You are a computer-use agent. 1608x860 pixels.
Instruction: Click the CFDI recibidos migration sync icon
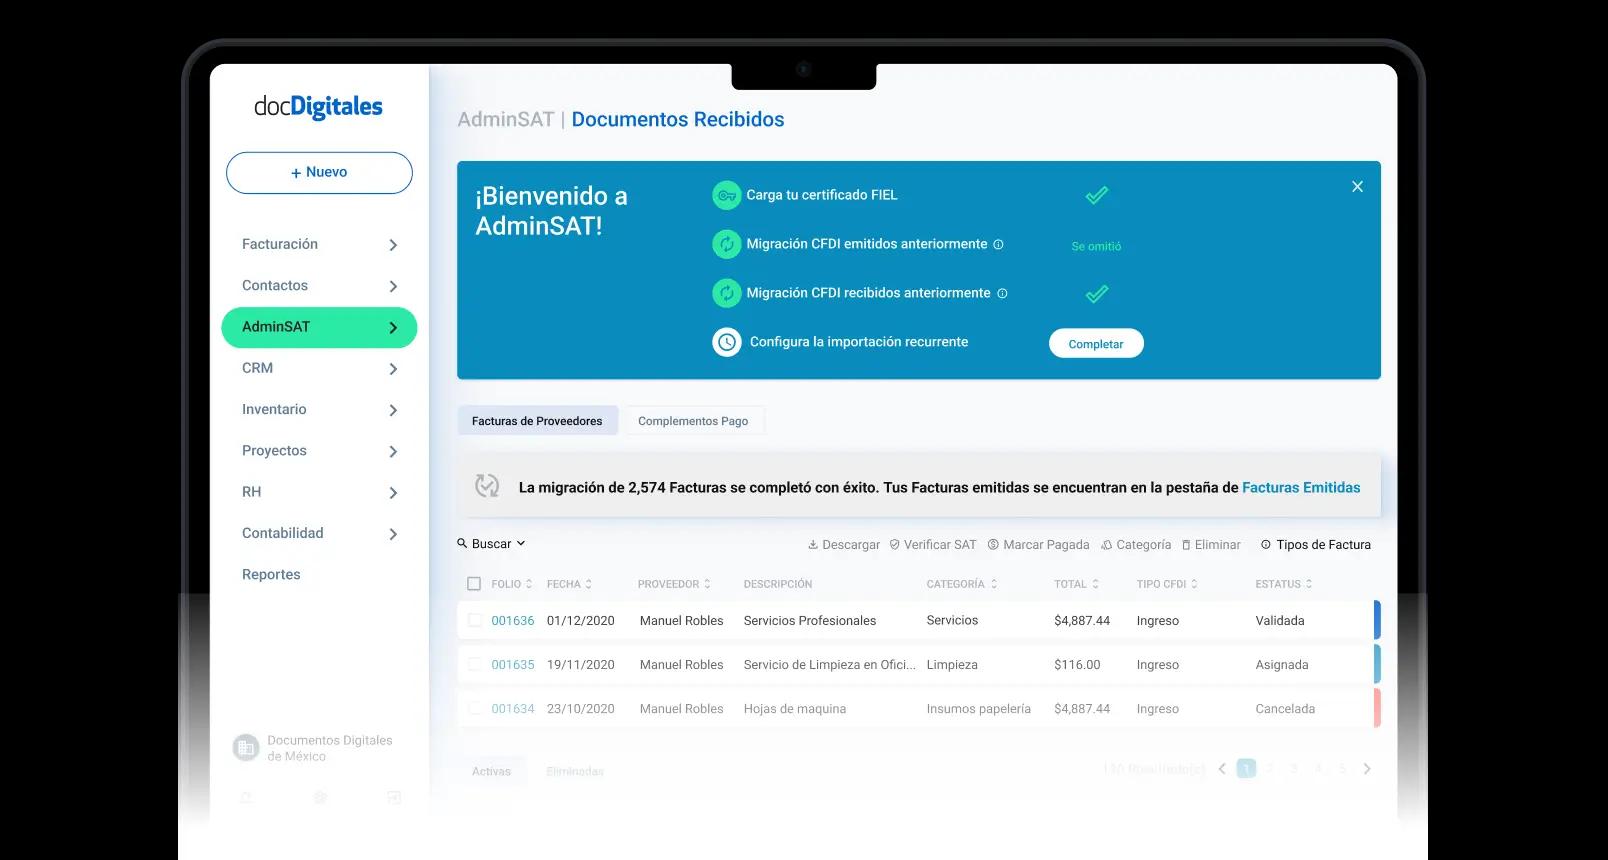click(x=727, y=293)
